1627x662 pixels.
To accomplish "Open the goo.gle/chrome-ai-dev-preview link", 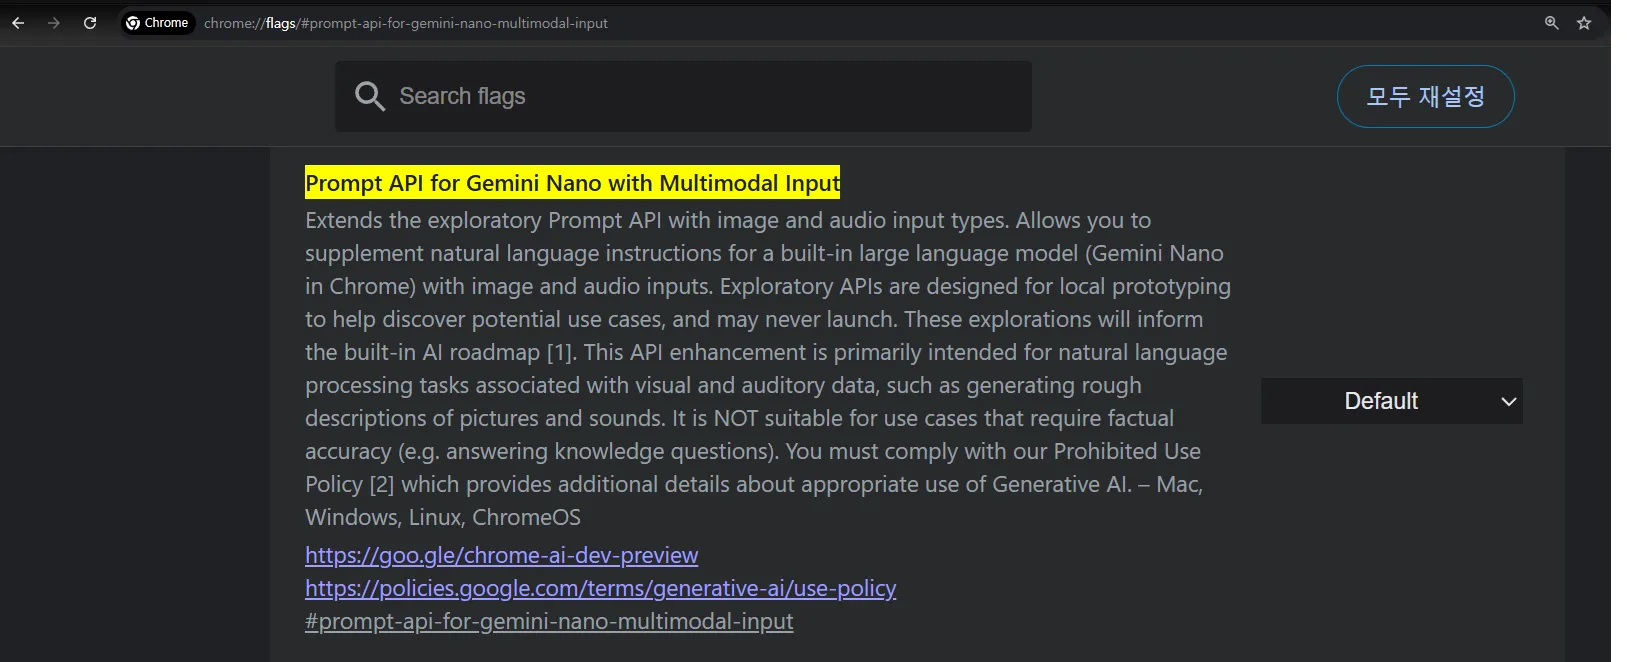I will [x=501, y=555].
